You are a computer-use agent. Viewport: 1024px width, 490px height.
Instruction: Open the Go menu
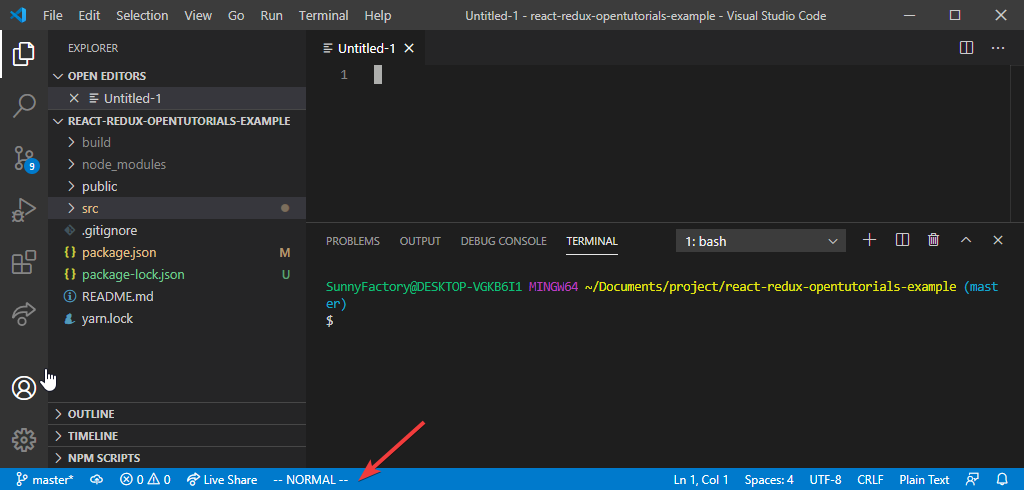click(236, 15)
